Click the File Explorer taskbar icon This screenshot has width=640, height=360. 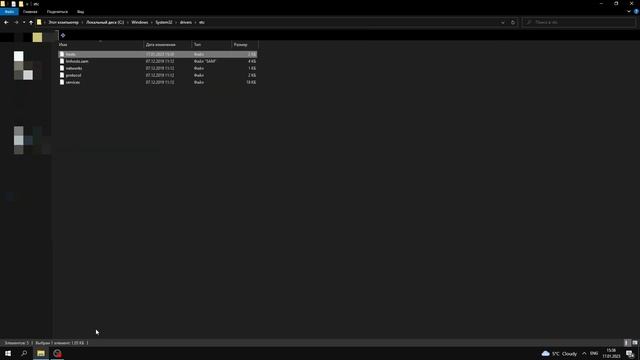tap(41, 353)
